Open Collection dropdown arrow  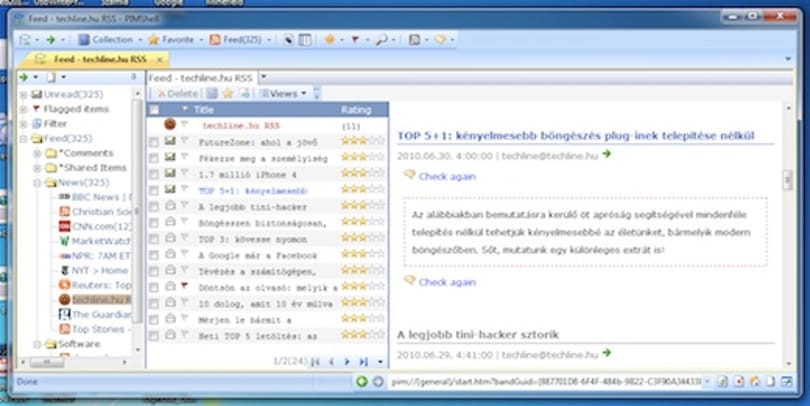(139, 40)
